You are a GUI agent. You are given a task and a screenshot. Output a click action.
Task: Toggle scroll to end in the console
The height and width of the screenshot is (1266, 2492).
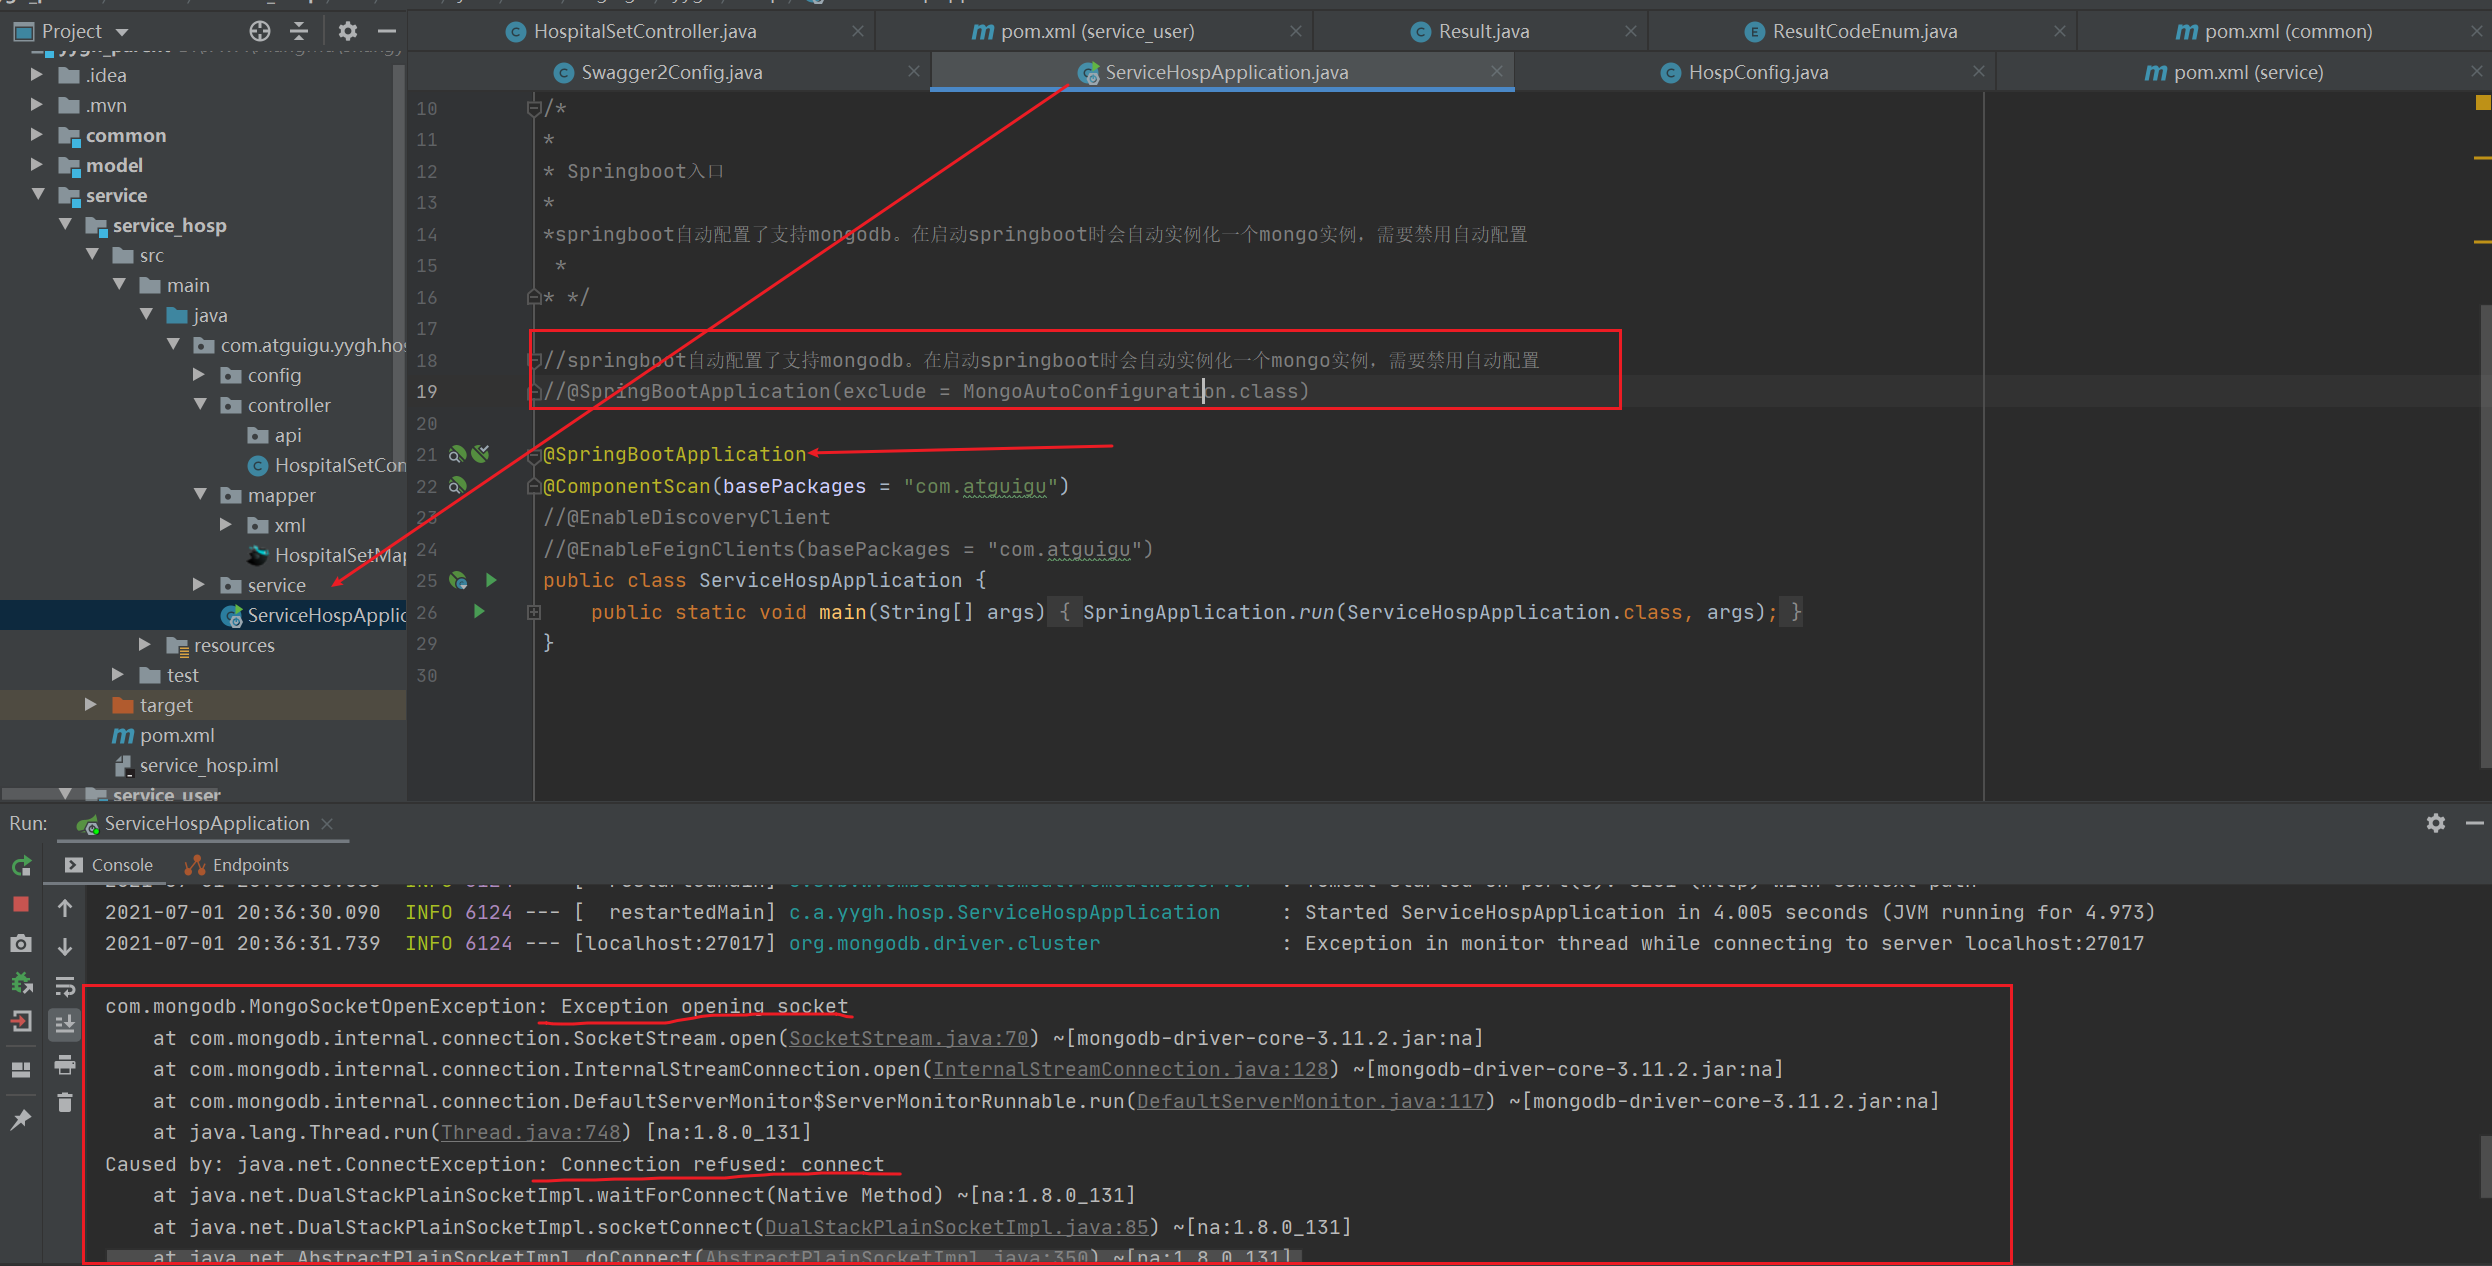[x=65, y=1023]
